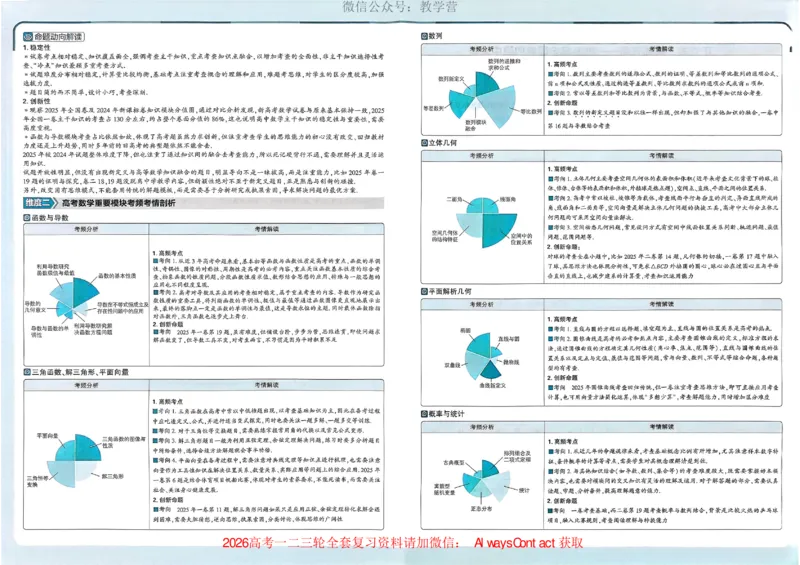Viewport: 800px width, 565px height.
Task: Click the 解三角形 chart label
Action: pos(112,476)
